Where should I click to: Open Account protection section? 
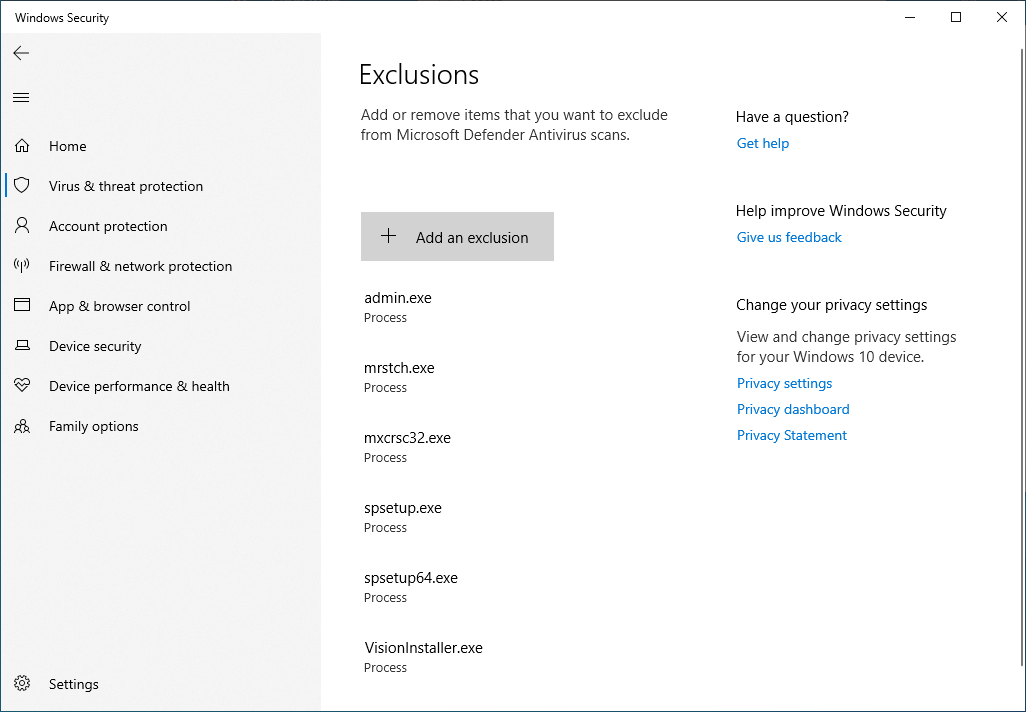point(108,226)
